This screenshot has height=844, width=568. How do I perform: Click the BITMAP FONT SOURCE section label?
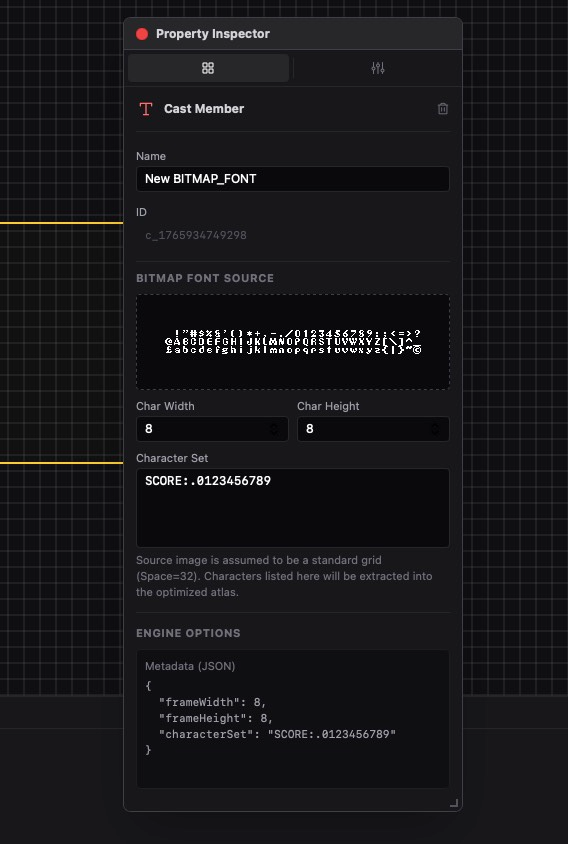coord(205,278)
